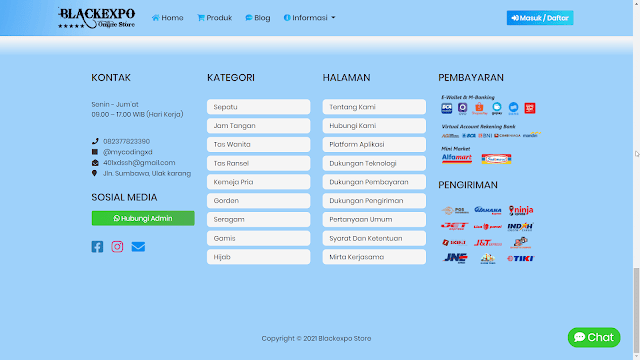The image size is (640, 360).
Task: Click the Mandiri virtual account logo
Action: (531, 135)
